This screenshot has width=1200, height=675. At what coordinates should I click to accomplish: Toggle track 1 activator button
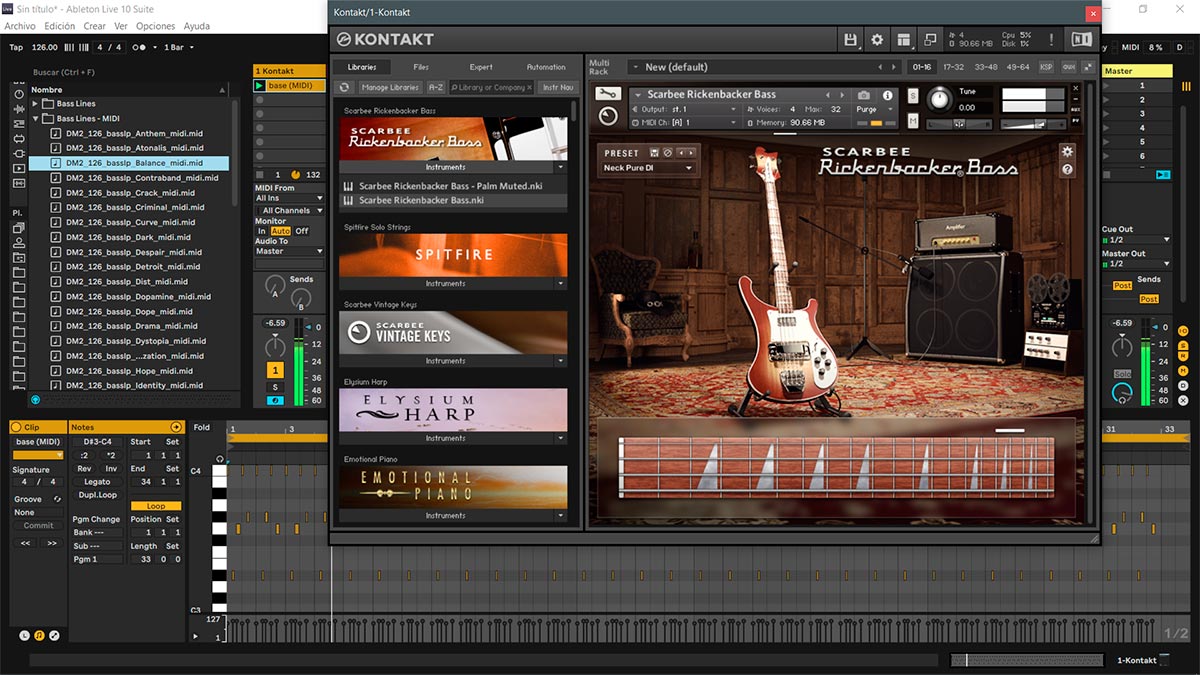275,370
